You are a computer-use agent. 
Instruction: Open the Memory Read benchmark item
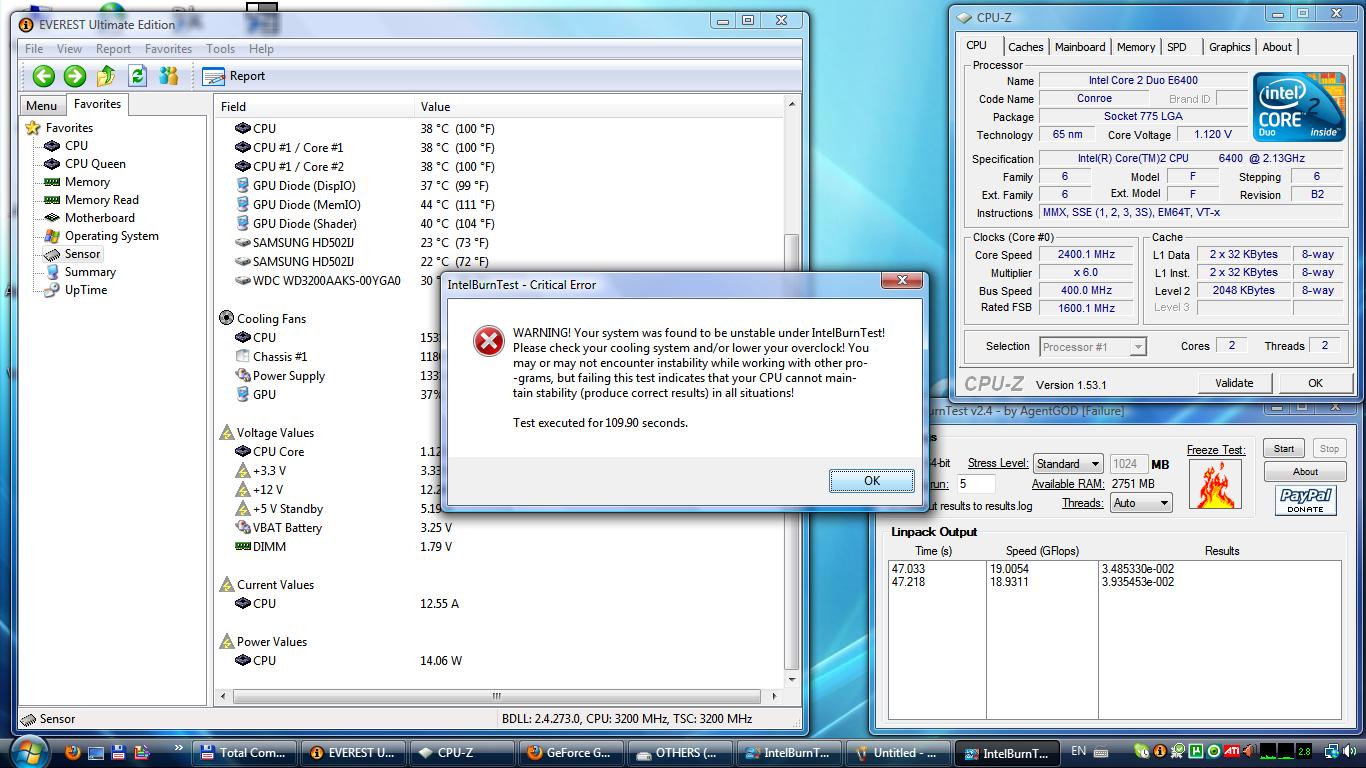91,200
